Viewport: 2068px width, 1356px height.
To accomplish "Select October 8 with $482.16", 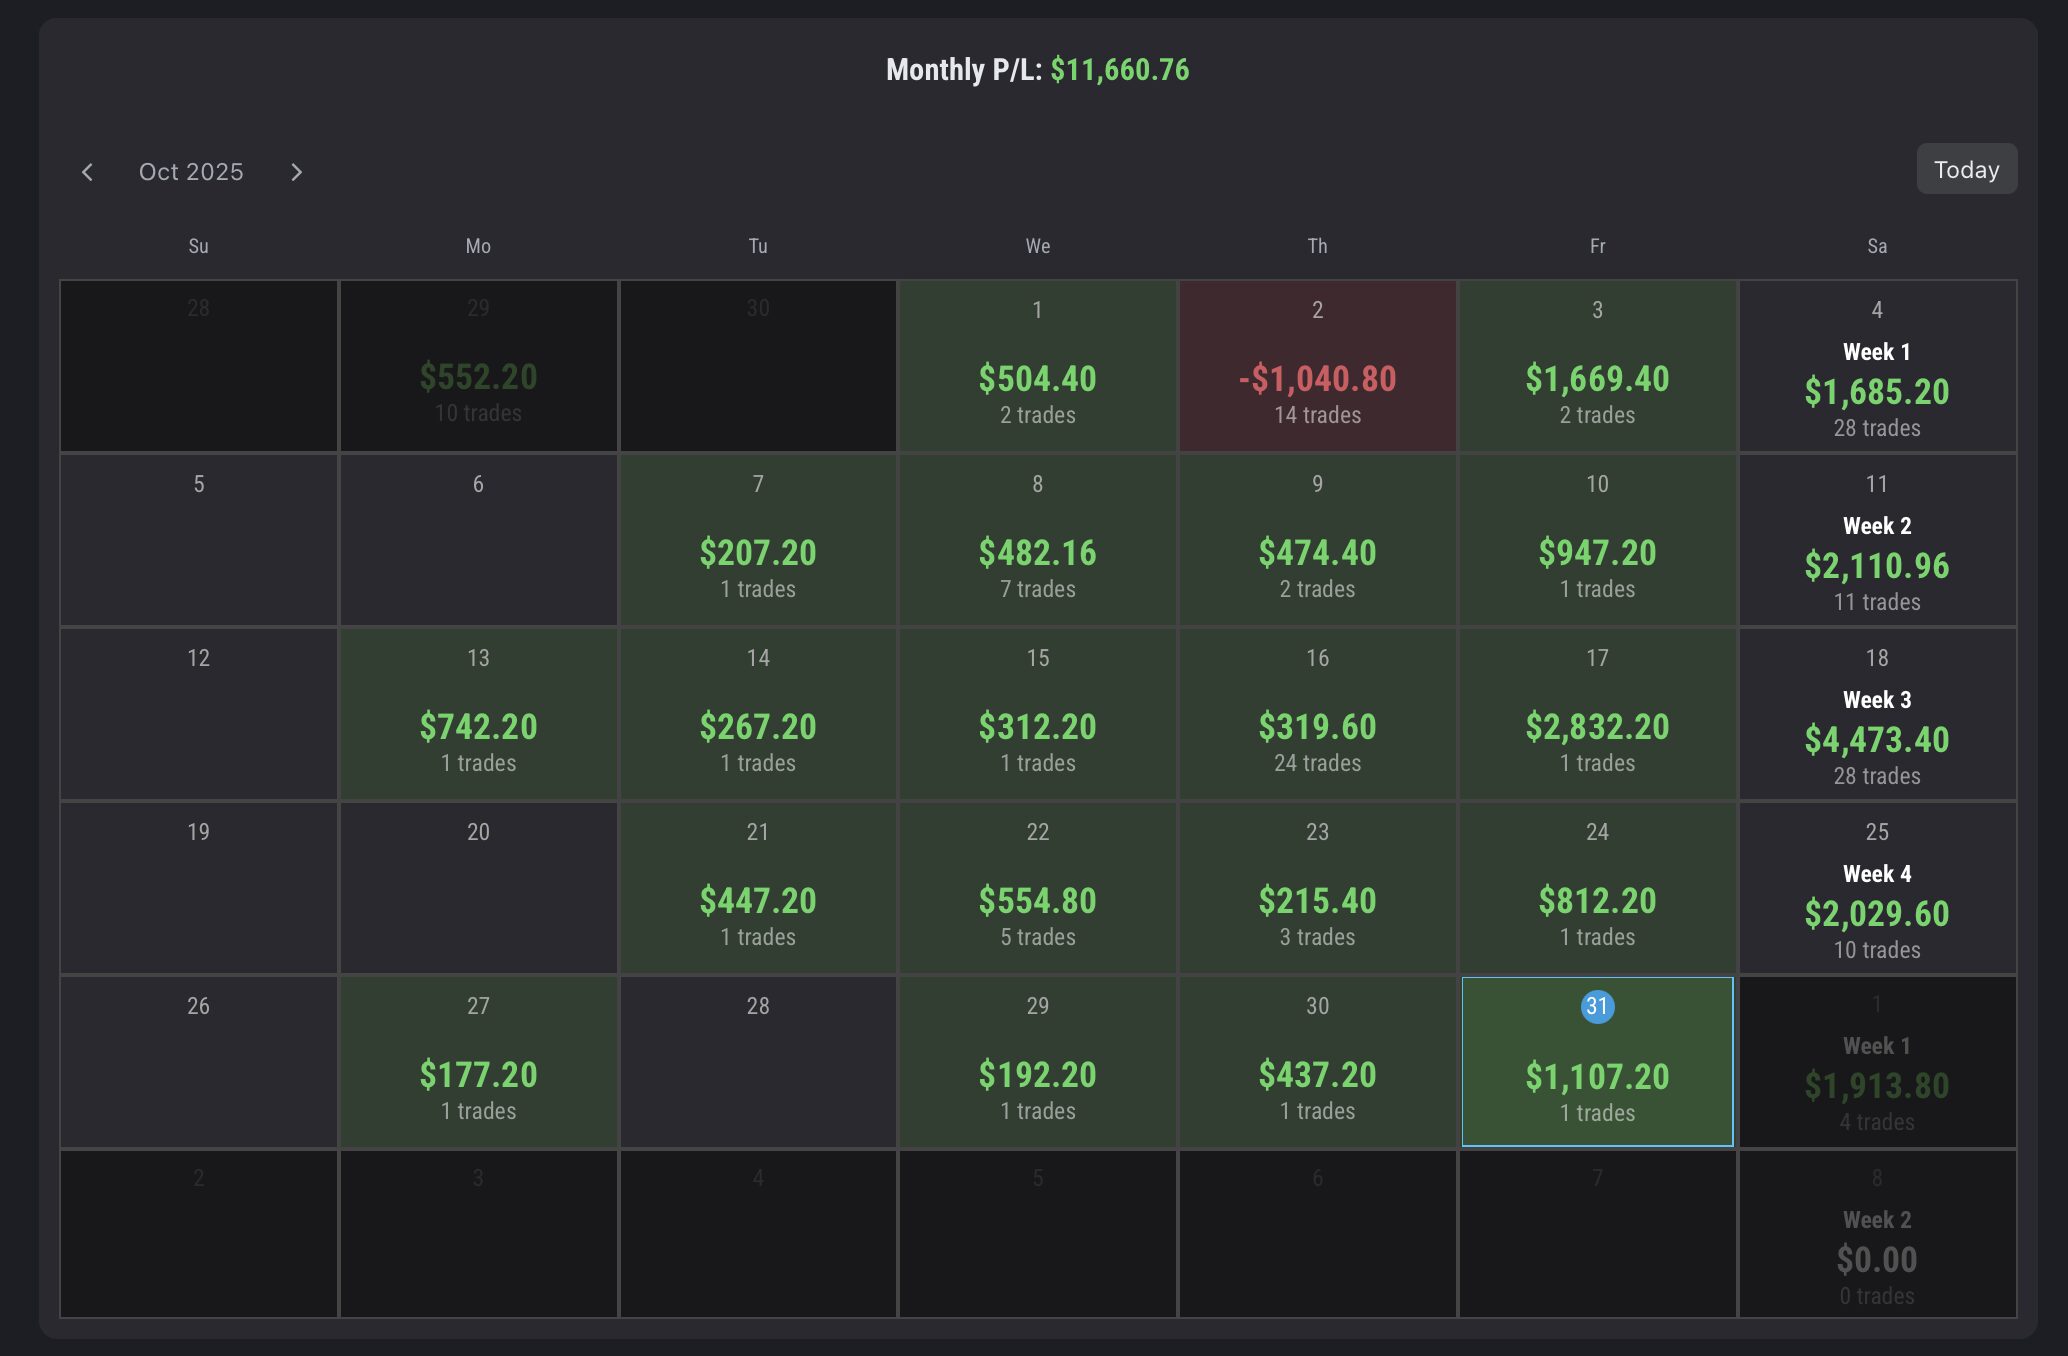I will click(1037, 540).
